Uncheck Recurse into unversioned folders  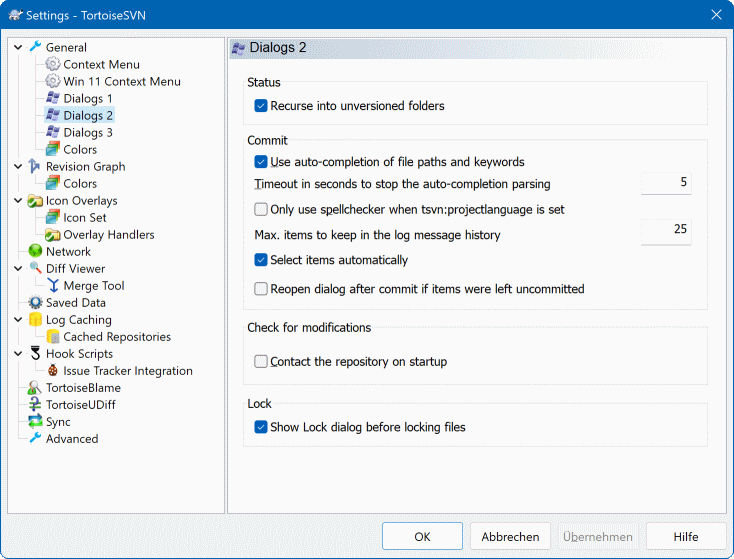(x=261, y=106)
